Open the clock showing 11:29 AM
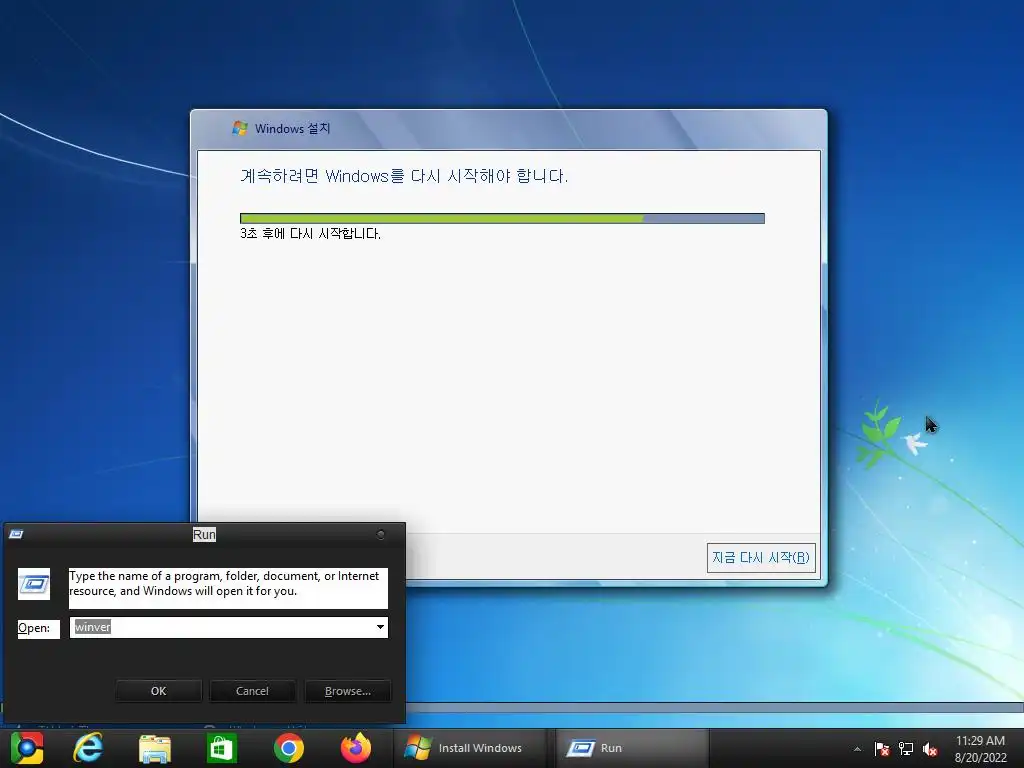This screenshot has width=1024, height=768. coord(980,749)
